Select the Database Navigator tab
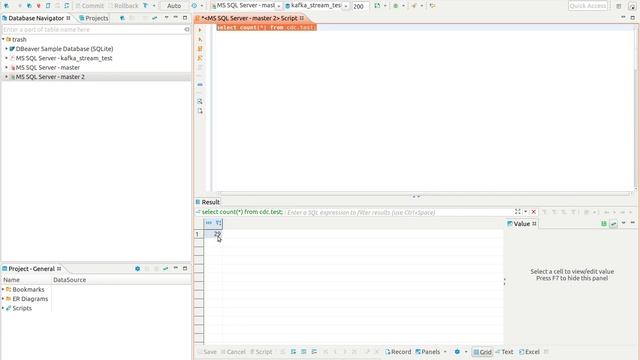640x360 pixels. tap(36, 18)
